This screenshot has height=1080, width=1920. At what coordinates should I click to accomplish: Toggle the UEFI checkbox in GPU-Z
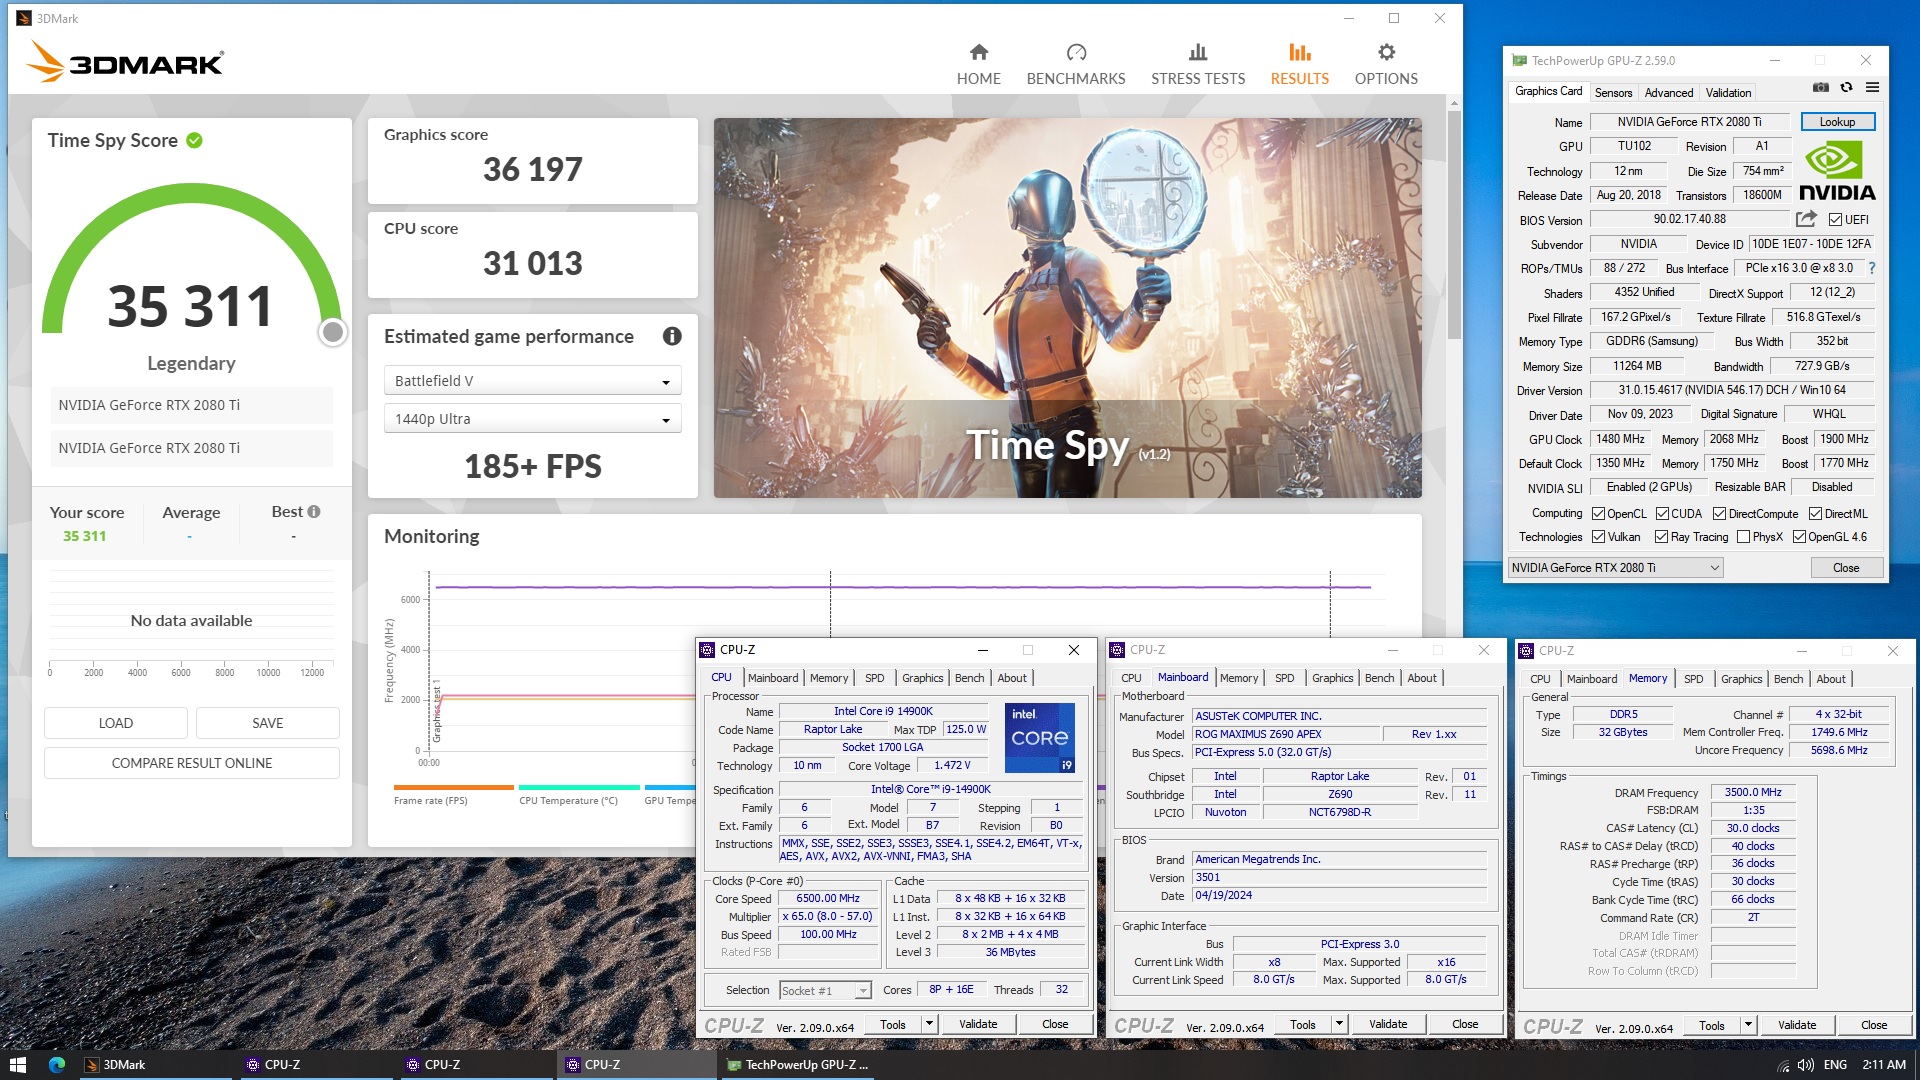click(1835, 220)
